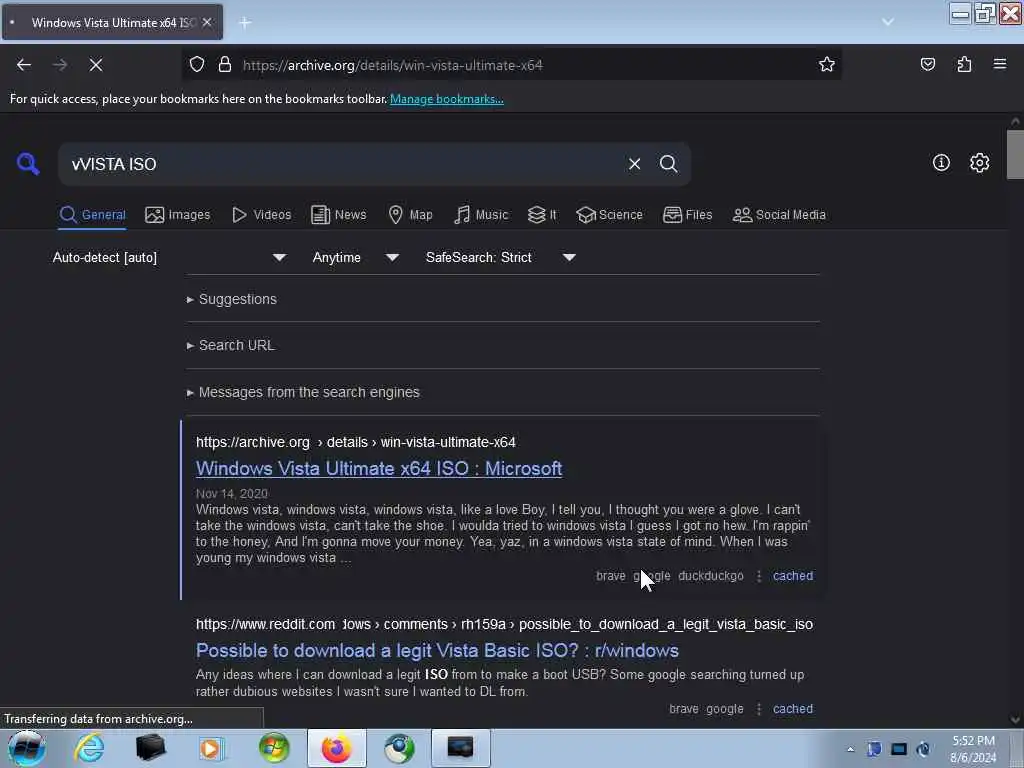List all tabs dropdown arrow
The image size is (1024, 768).
(888, 22)
